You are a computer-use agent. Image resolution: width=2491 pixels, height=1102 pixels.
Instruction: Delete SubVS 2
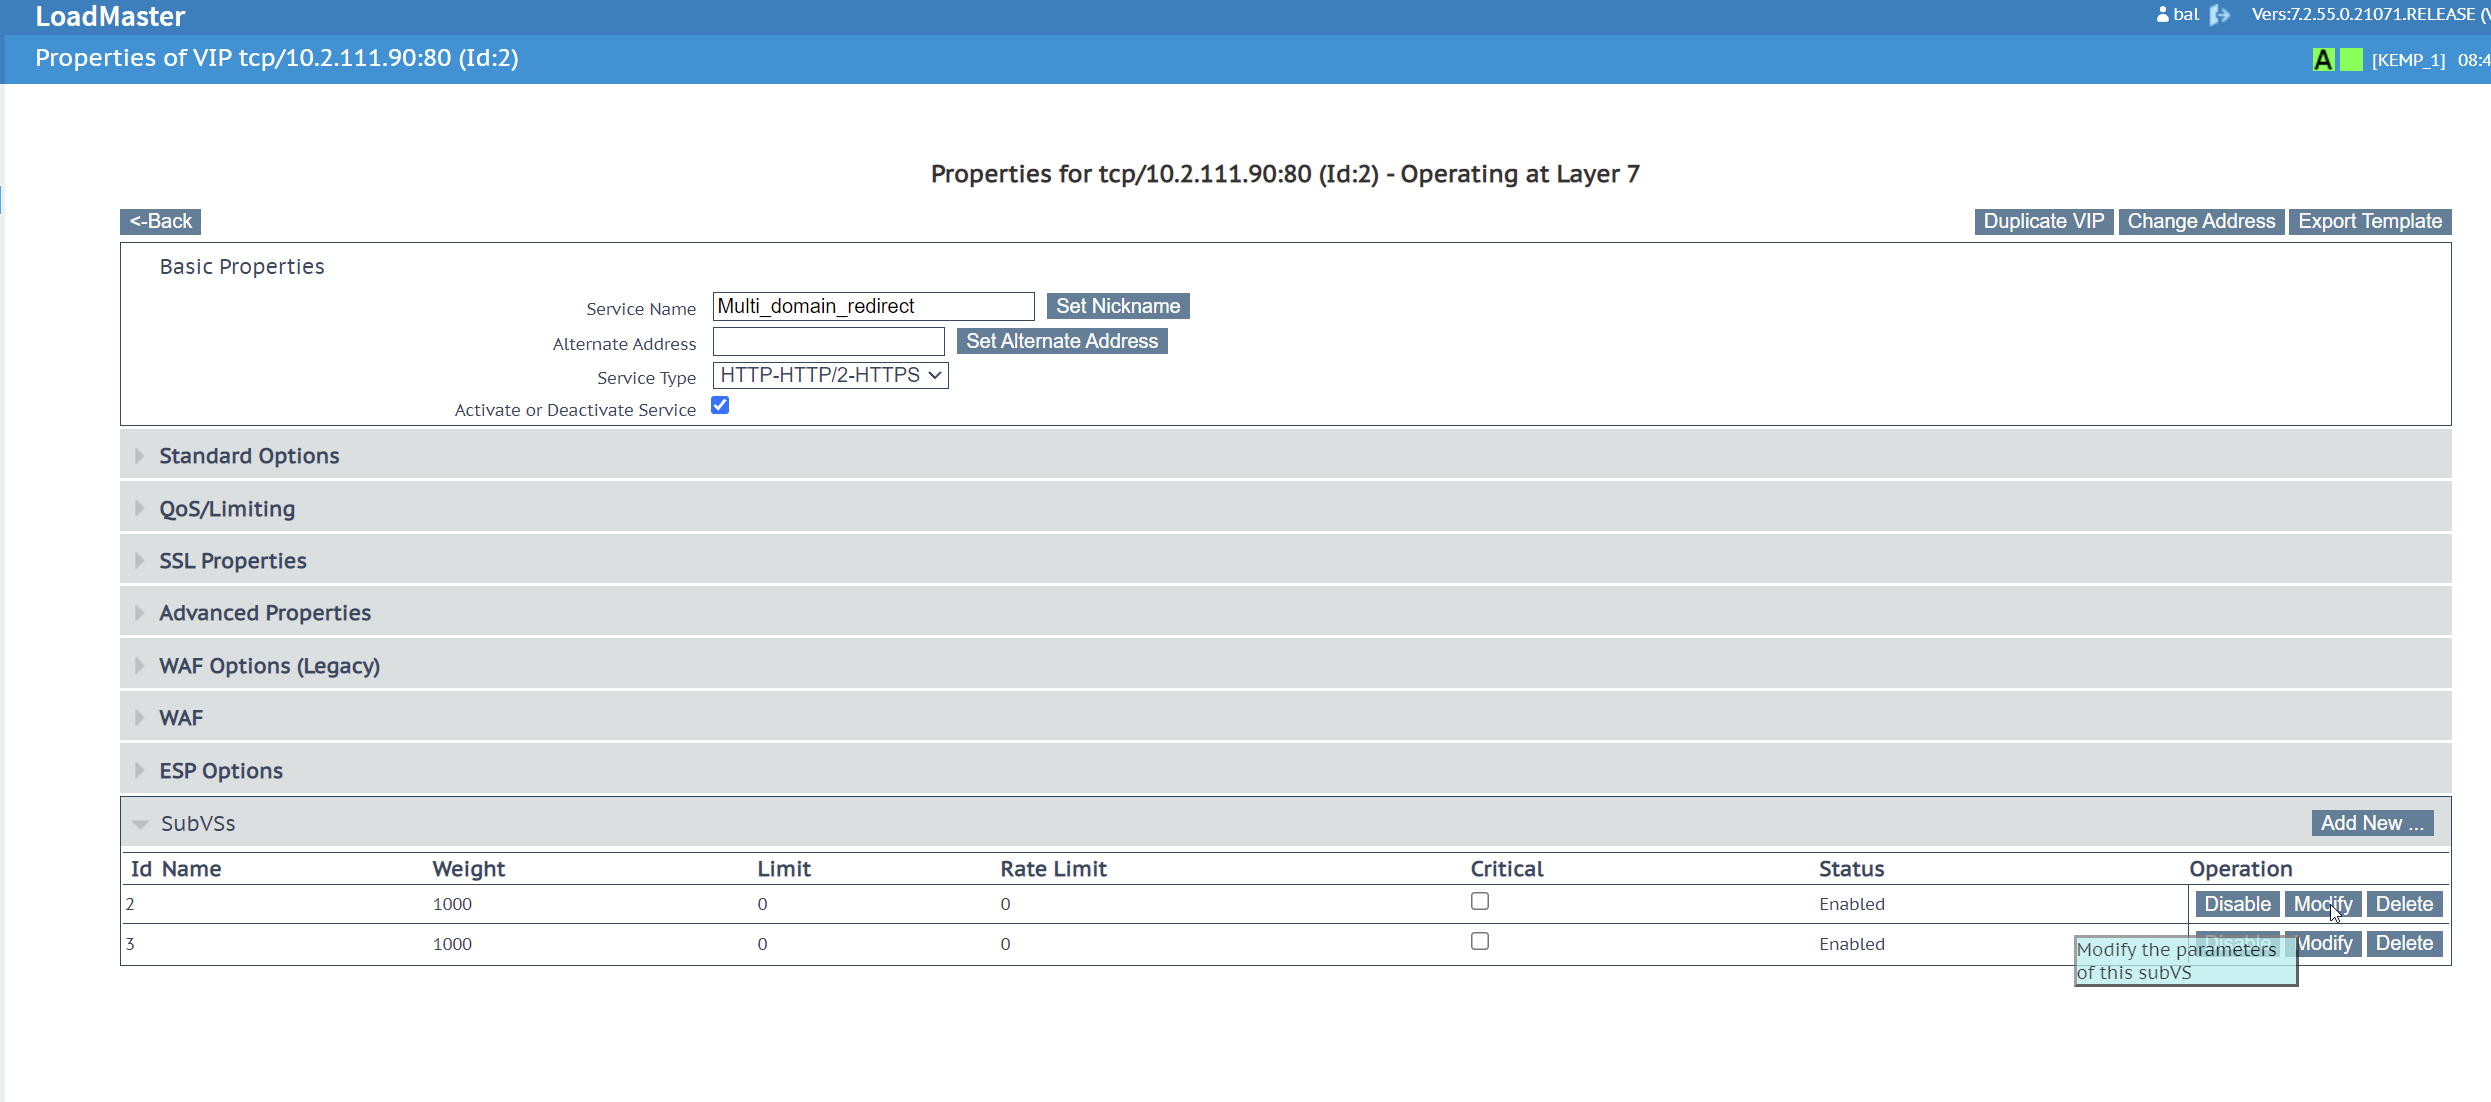[2404, 904]
